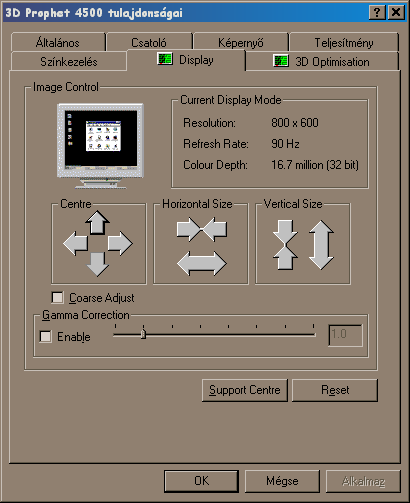Image resolution: width=410 pixels, height=503 pixels.
Task: Click the monitor preview image
Action: 100,146
